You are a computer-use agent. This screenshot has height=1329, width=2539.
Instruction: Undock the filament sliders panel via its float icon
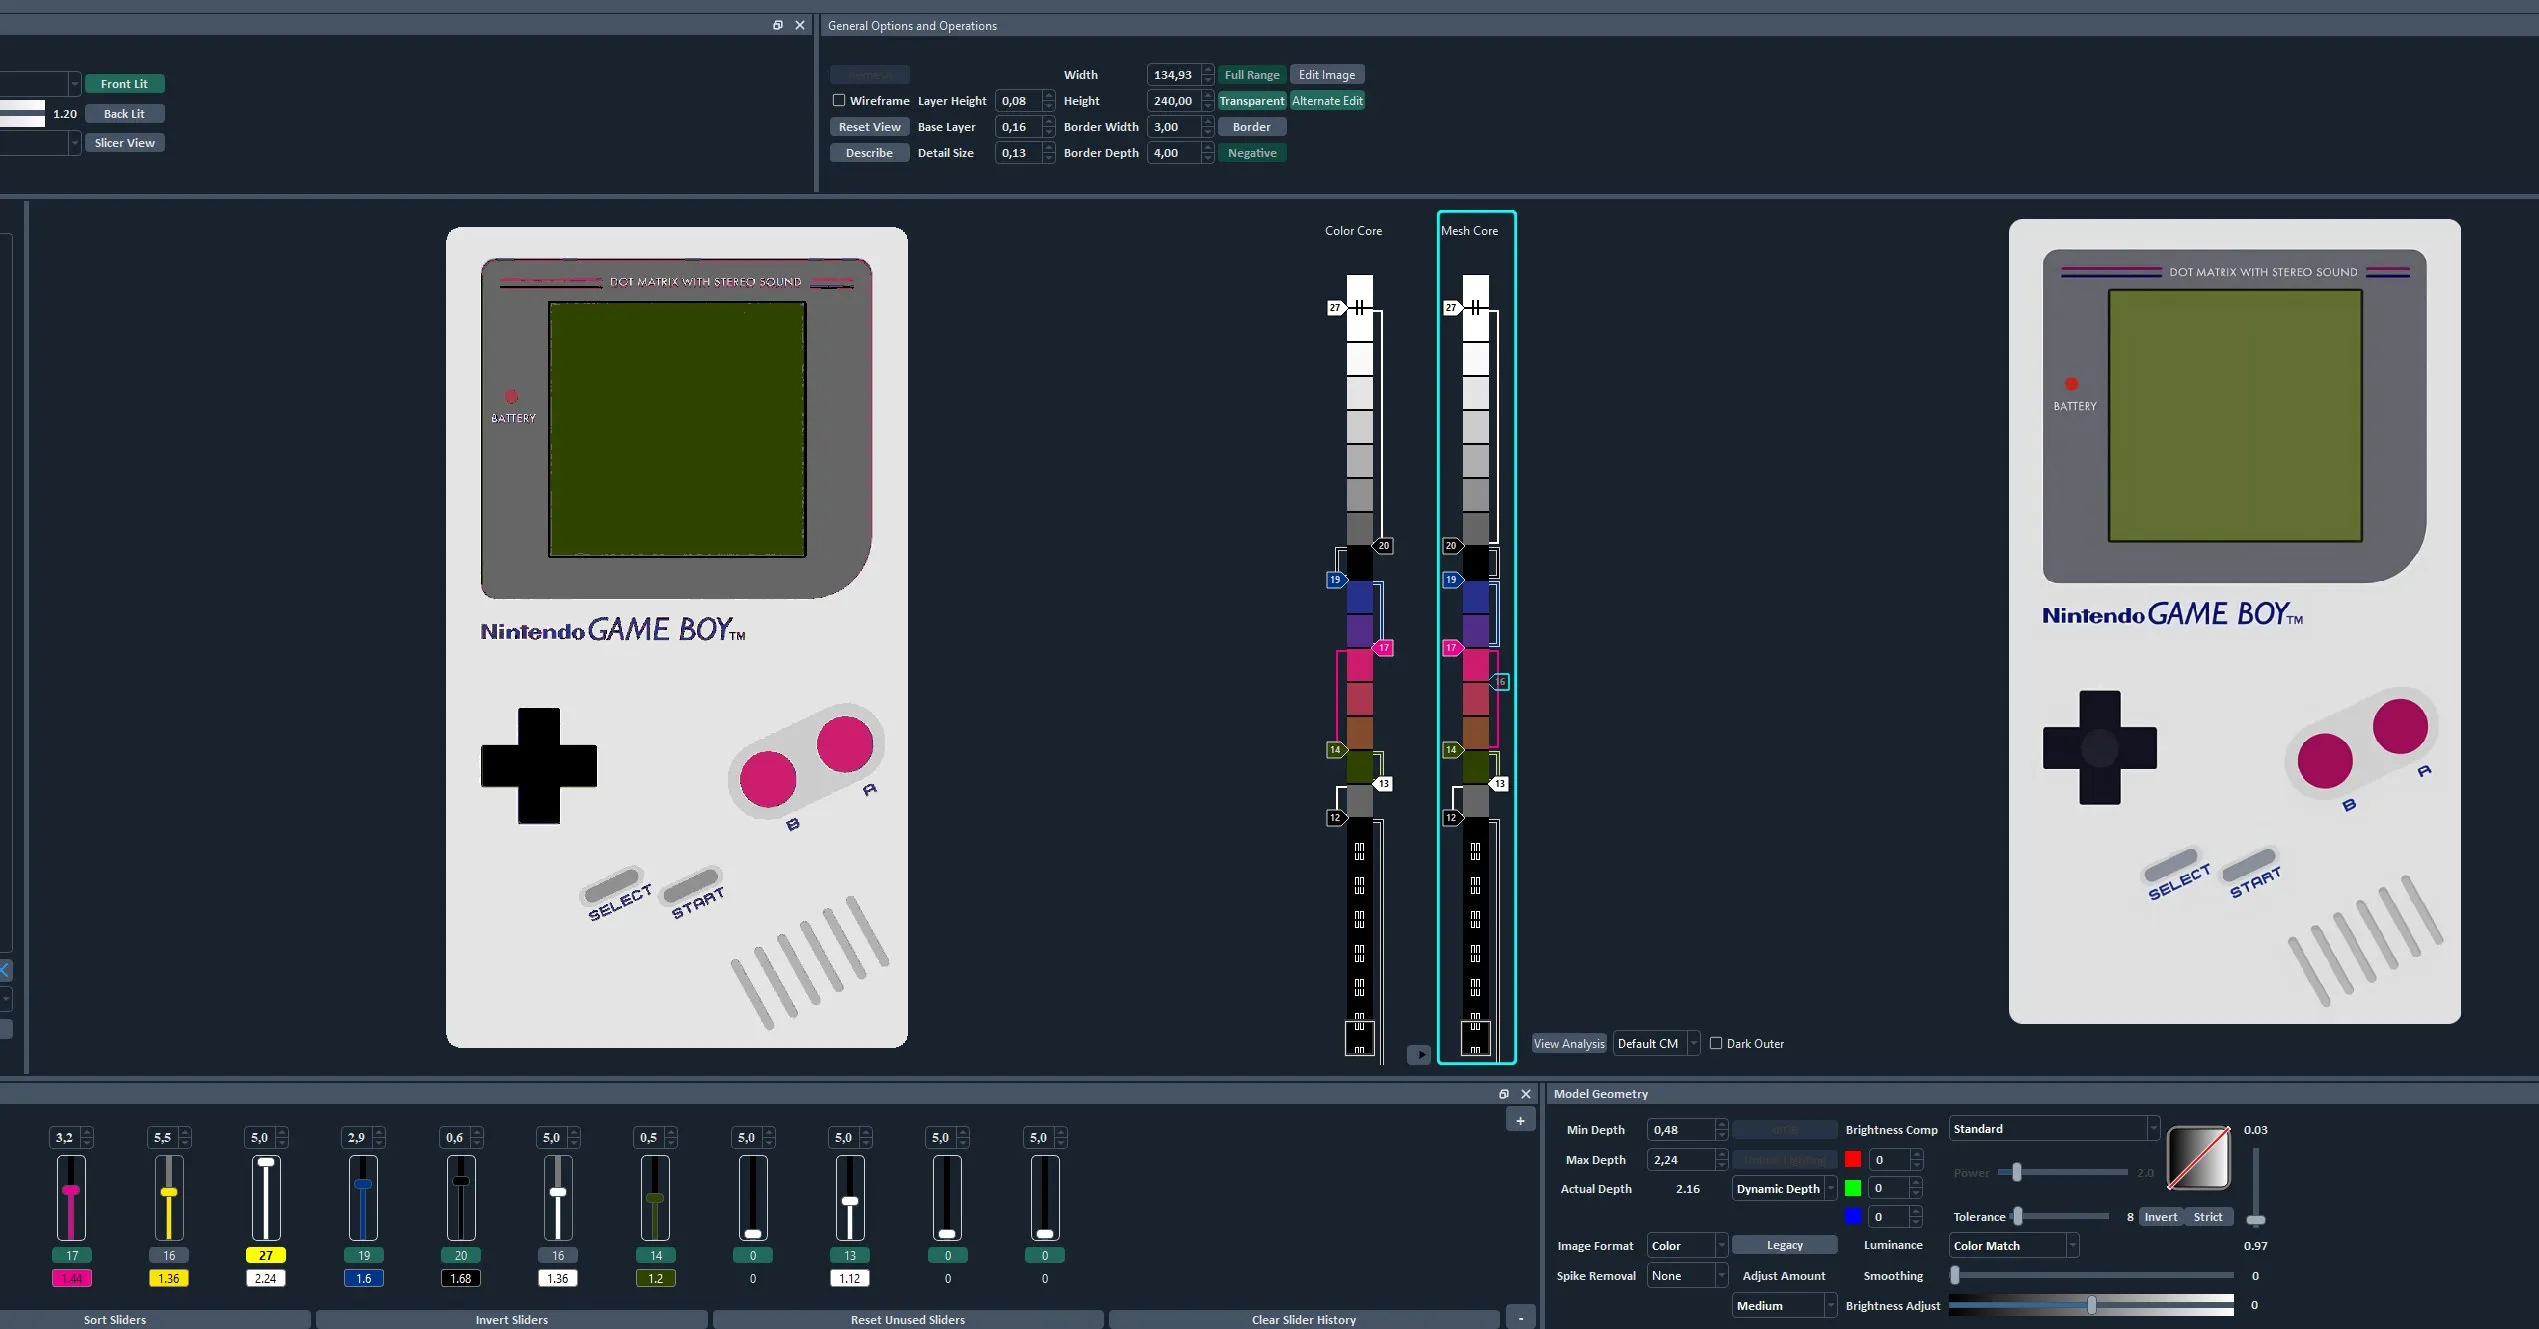coord(1503,1094)
